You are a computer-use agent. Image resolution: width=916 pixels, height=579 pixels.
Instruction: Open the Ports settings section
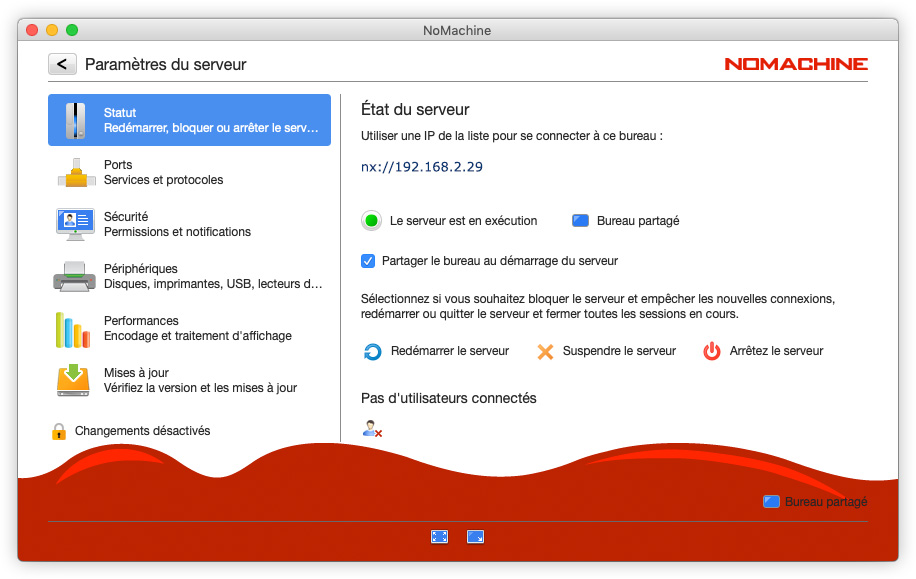[x=163, y=172]
